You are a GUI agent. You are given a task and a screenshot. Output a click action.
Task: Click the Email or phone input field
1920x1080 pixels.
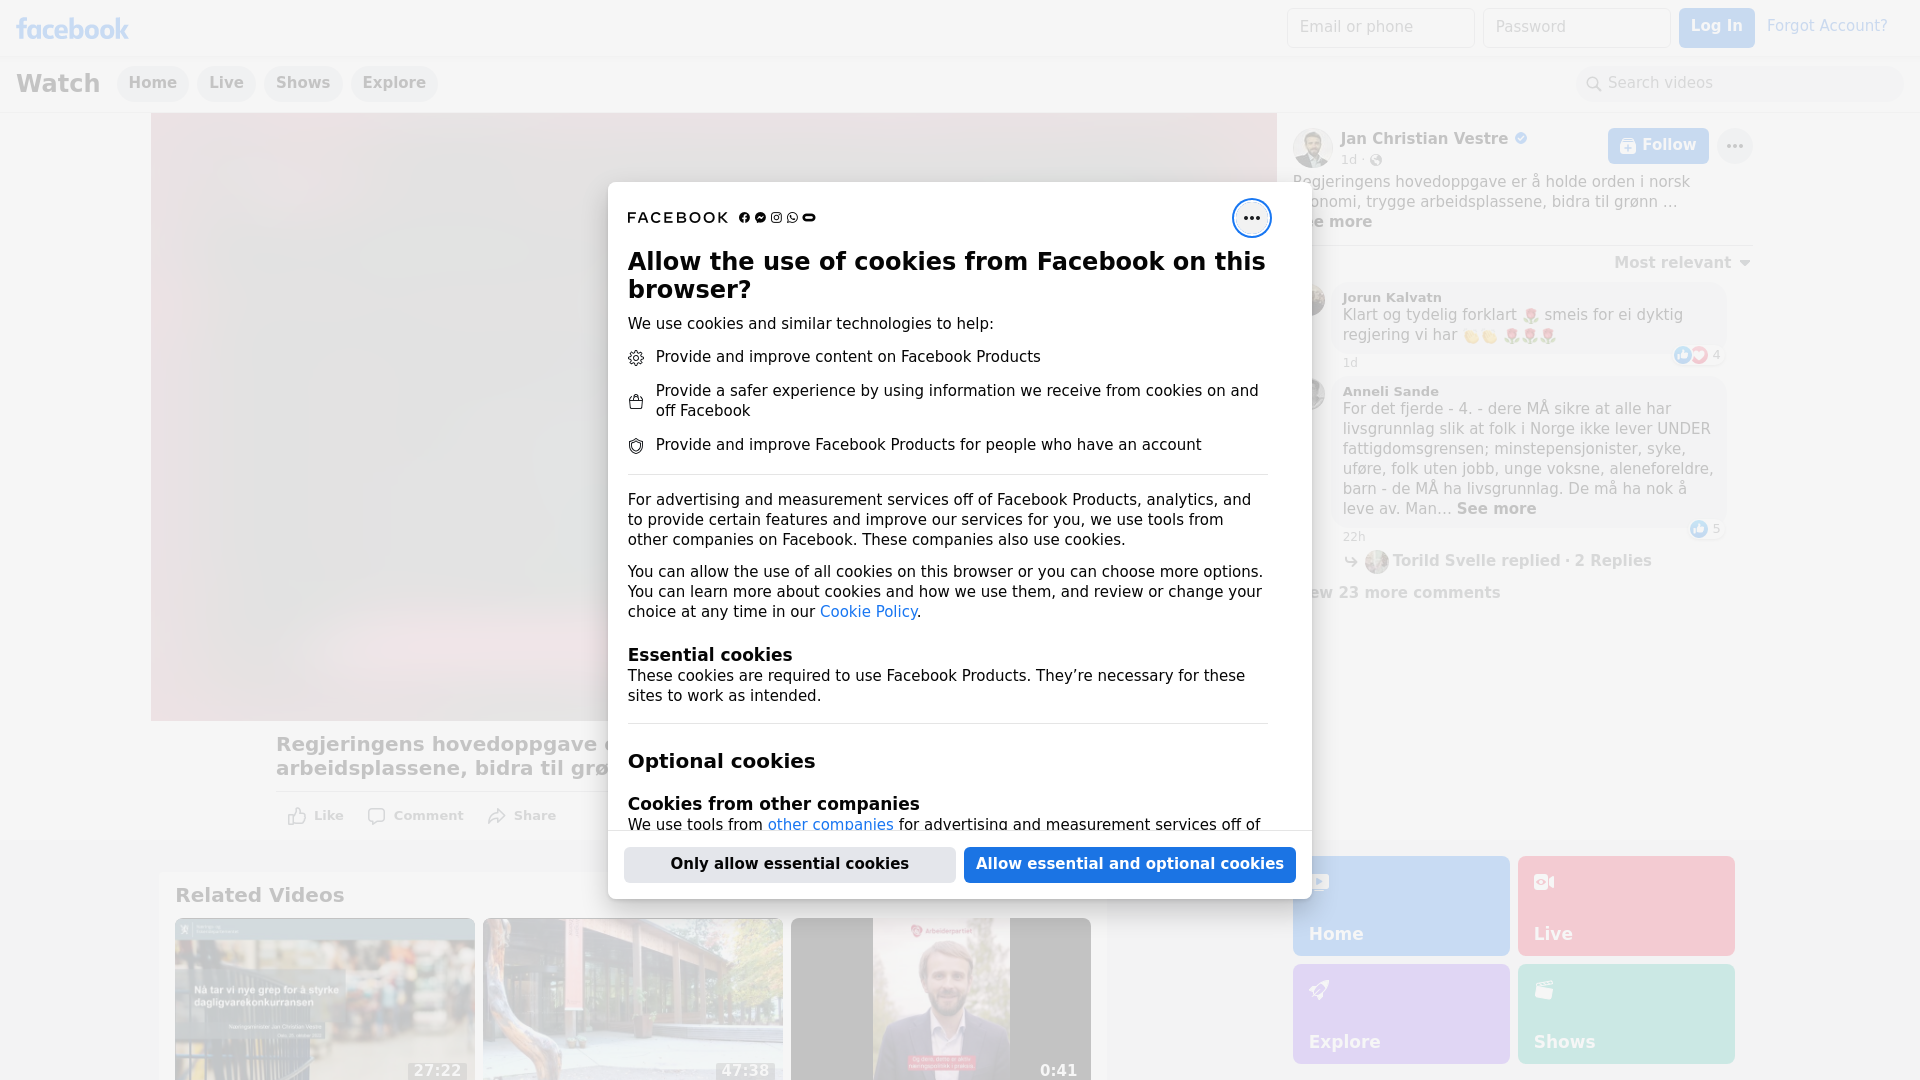pyautogui.click(x=1380, y=28)
